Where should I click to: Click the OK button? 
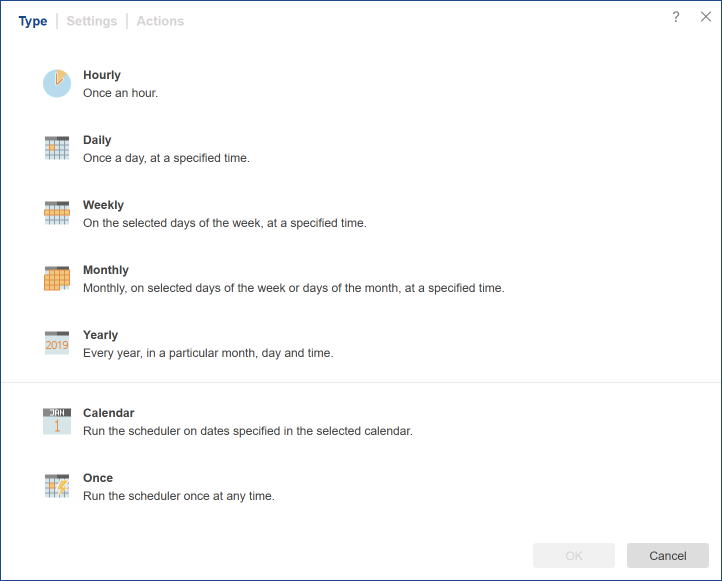coord(574,556)
